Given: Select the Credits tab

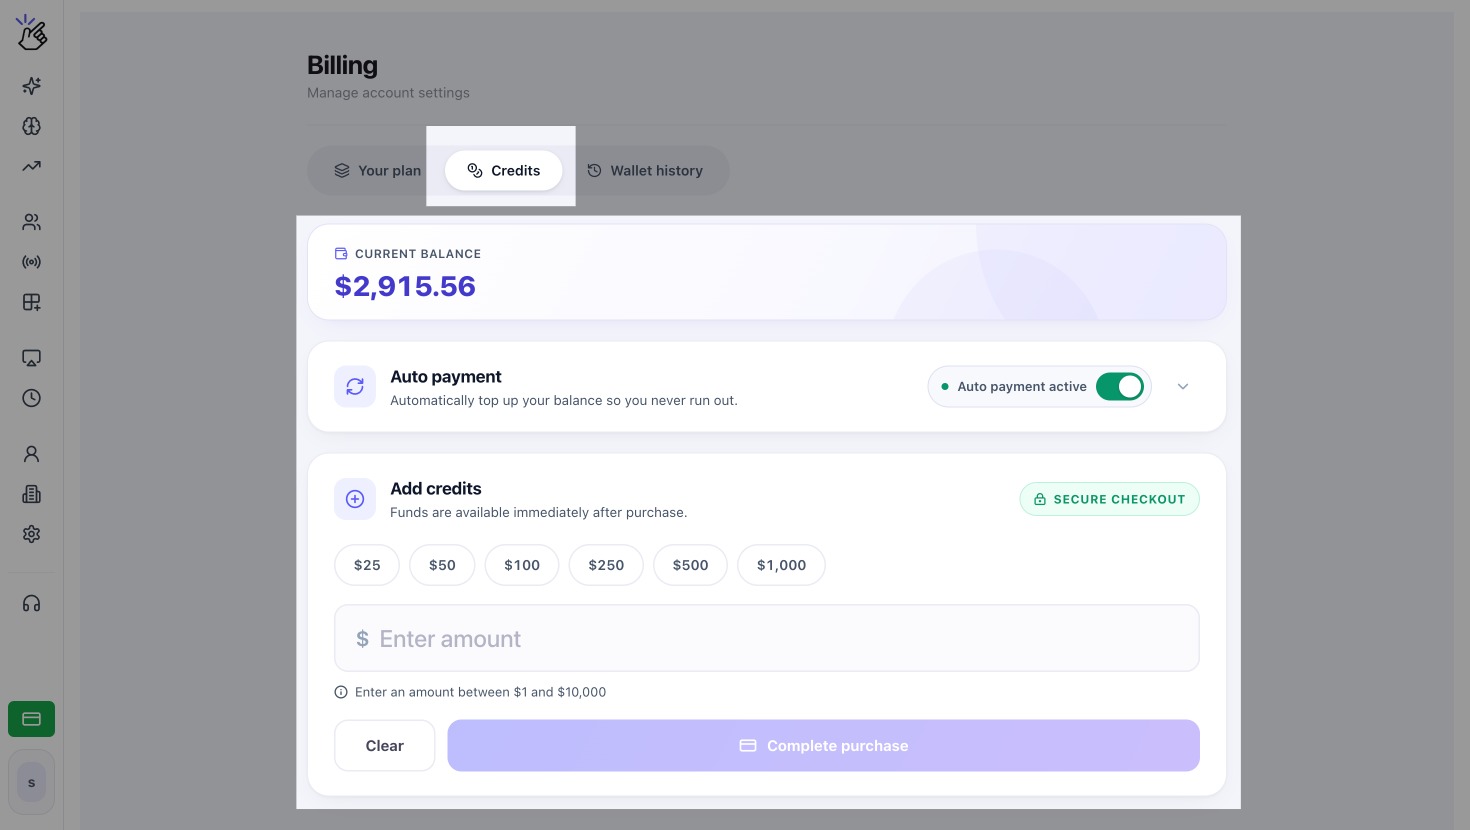Looking at the screenshot, I should coord(504,171).
